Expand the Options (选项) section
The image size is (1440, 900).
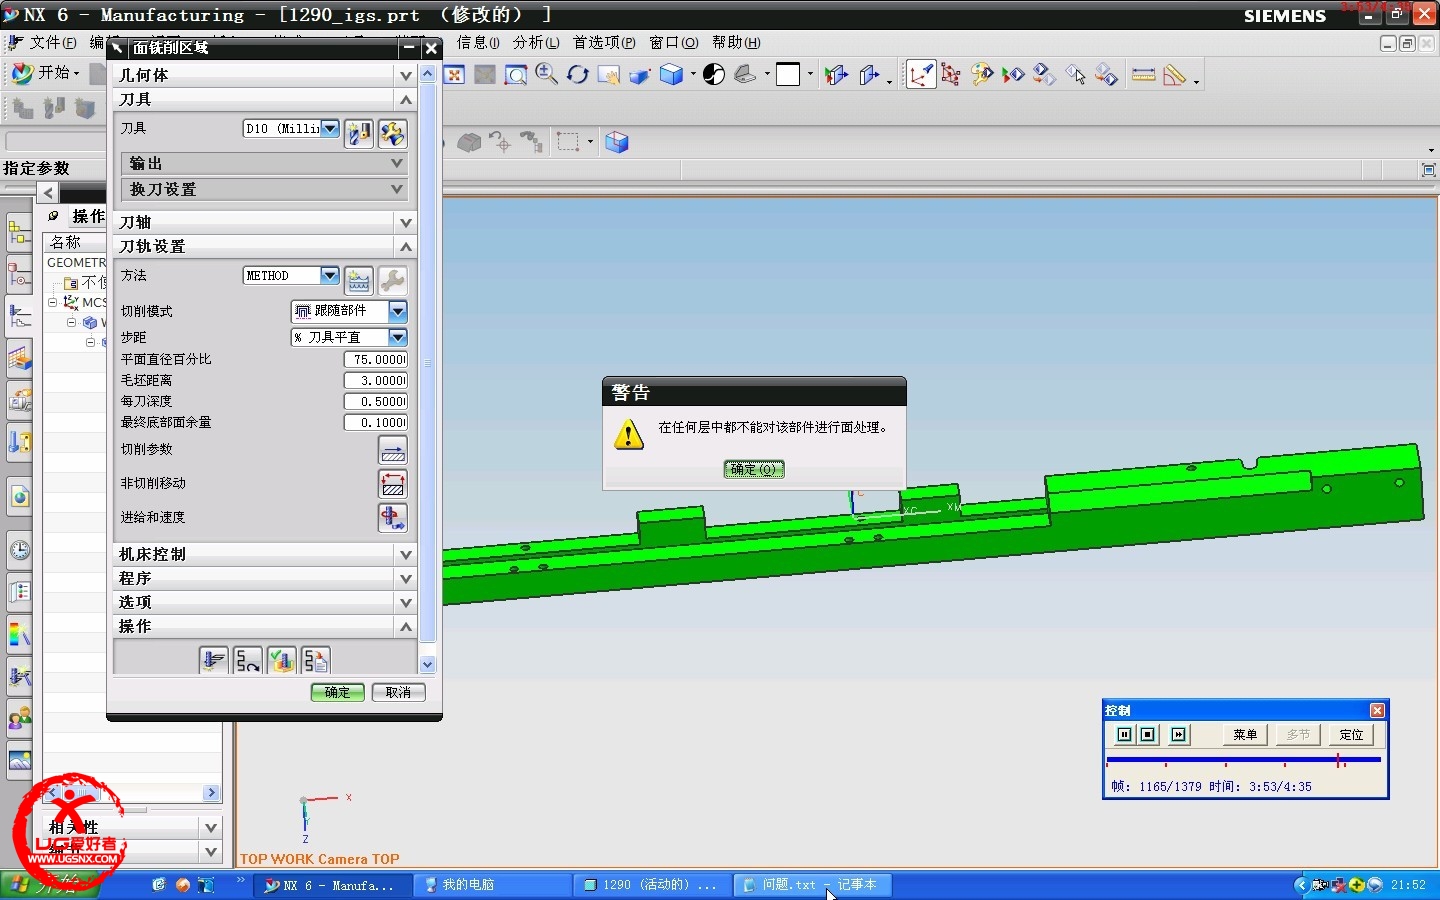point(406,602)
